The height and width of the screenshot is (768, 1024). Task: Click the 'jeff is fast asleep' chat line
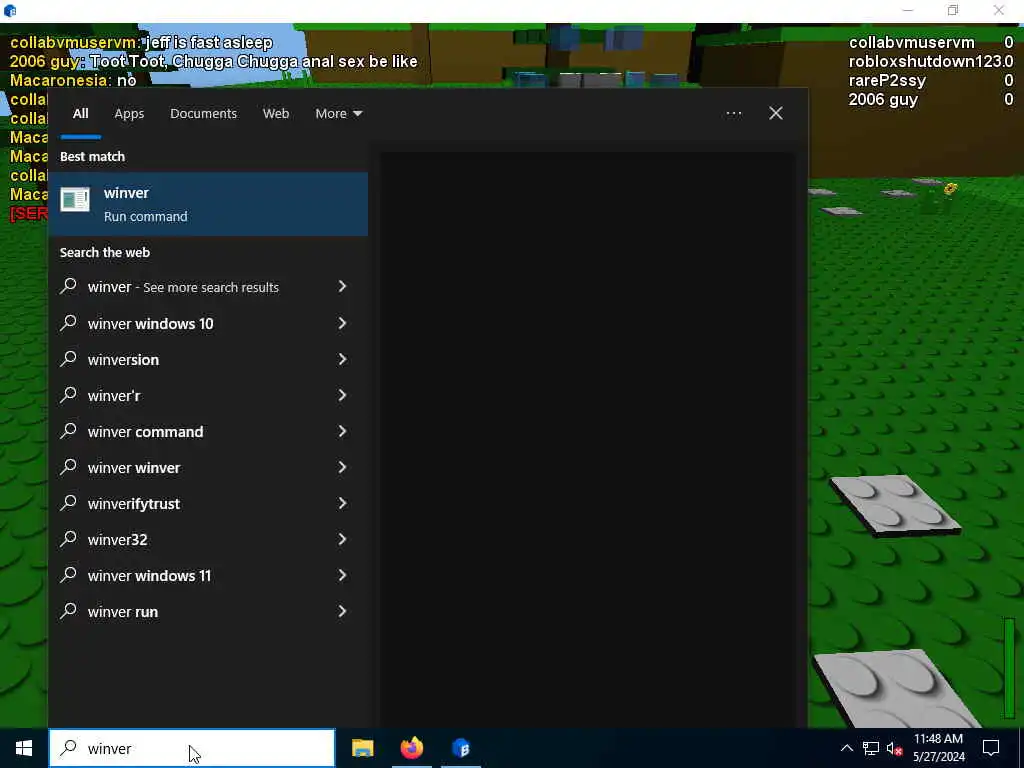[x=141, y=42]
